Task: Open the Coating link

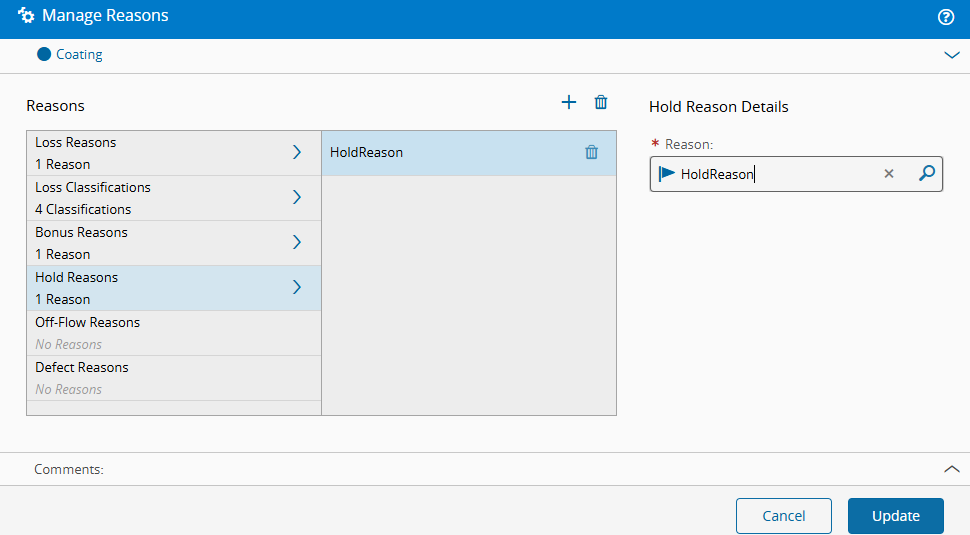Action: 79,54
